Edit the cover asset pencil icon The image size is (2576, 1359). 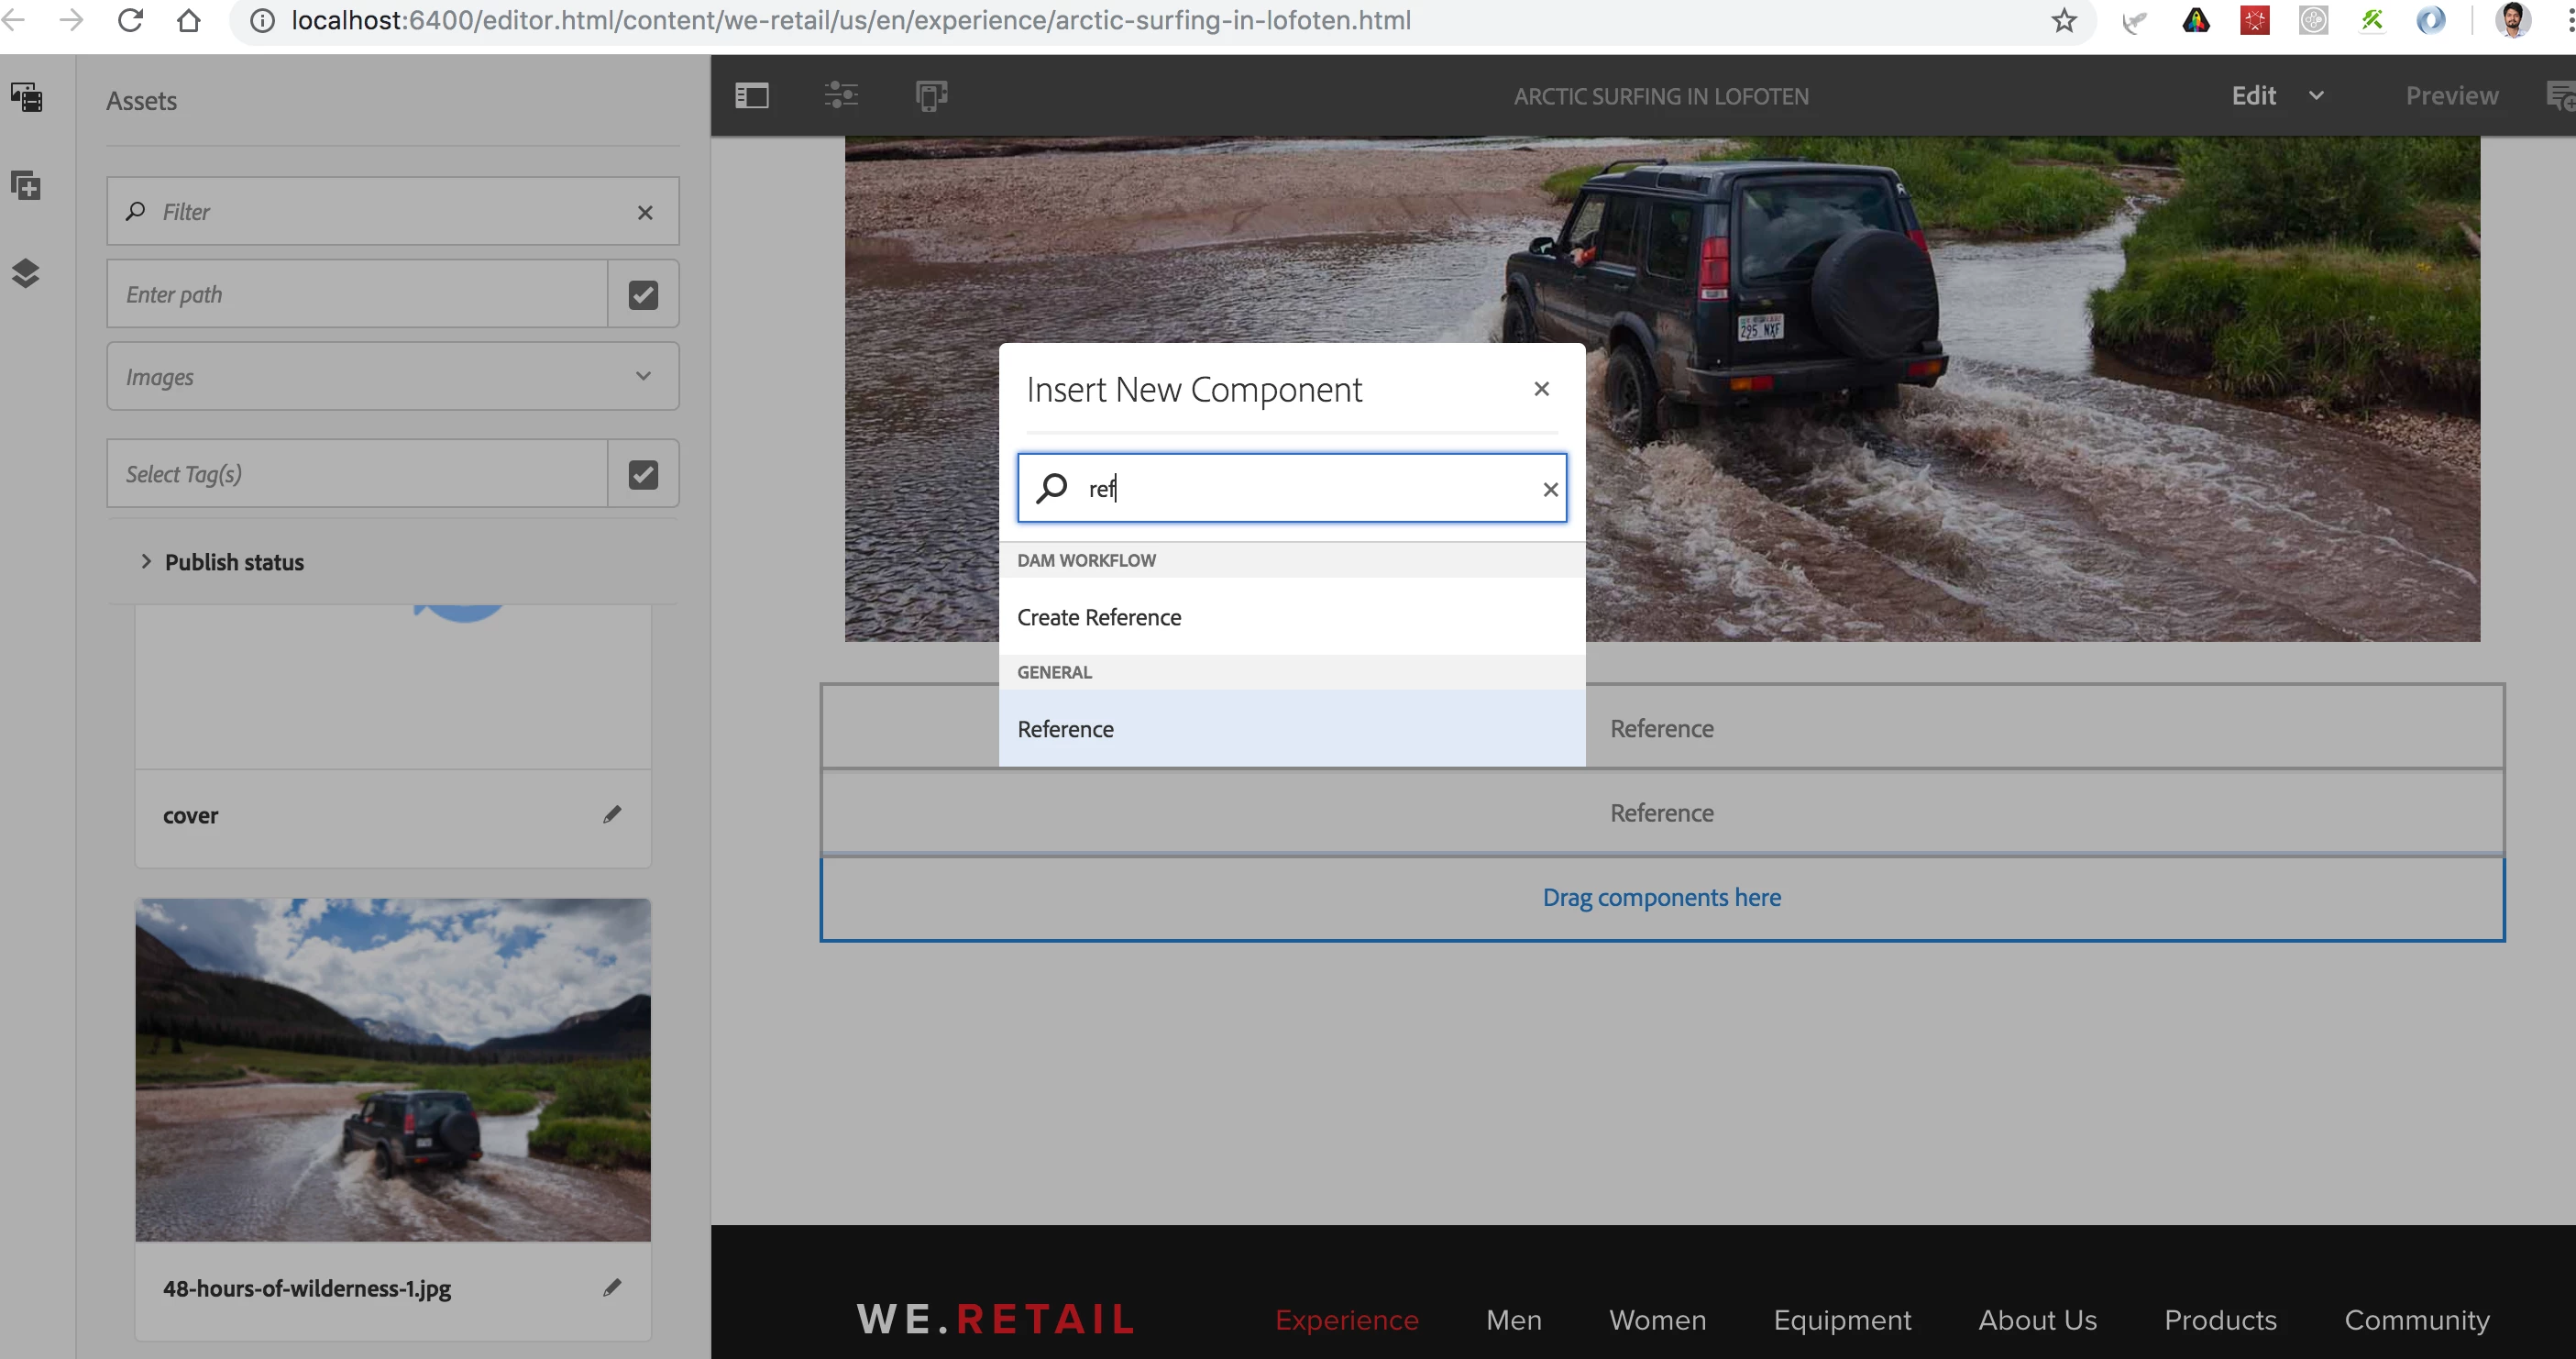point(612,814)
